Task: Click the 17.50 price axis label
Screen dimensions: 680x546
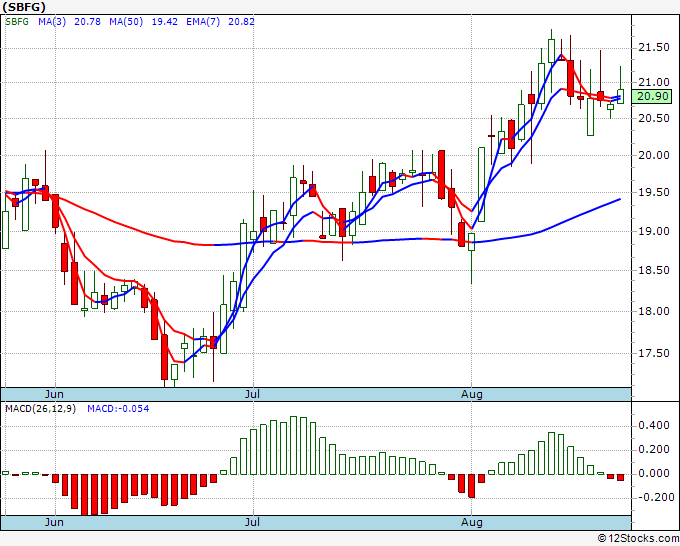Action: click(654, 353)
